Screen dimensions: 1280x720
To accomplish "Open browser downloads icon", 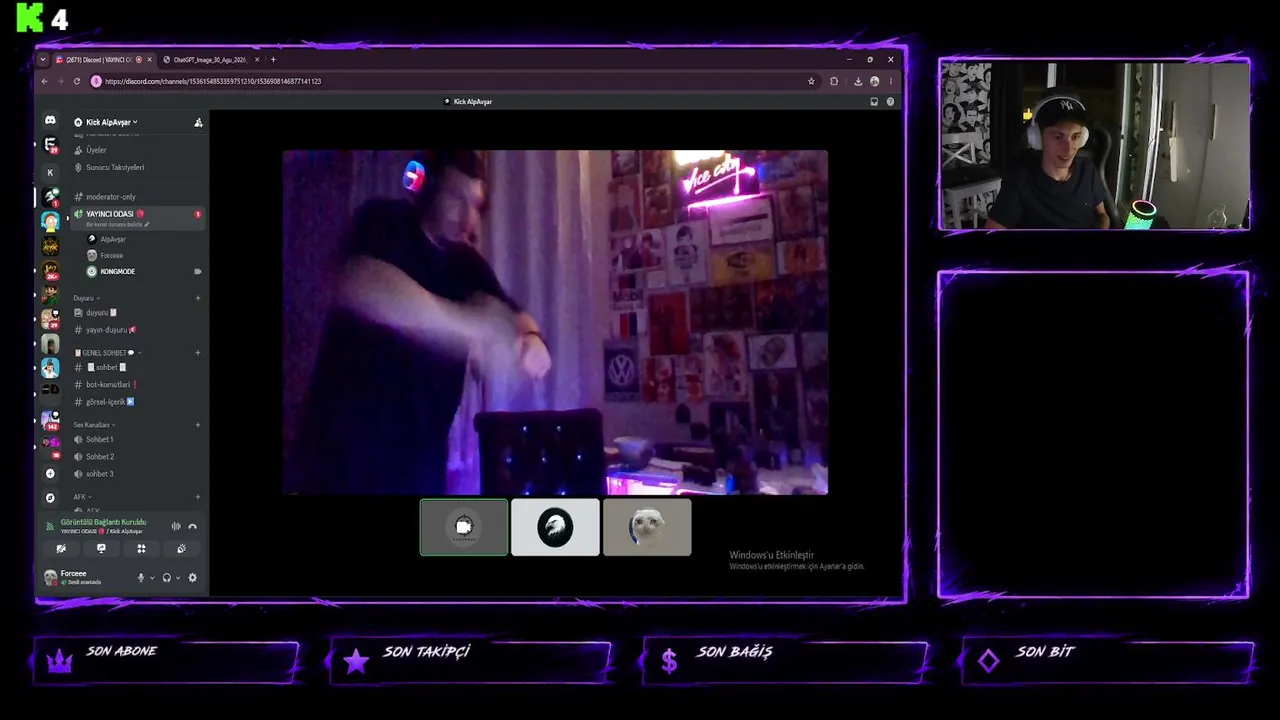I will (858, 81).
